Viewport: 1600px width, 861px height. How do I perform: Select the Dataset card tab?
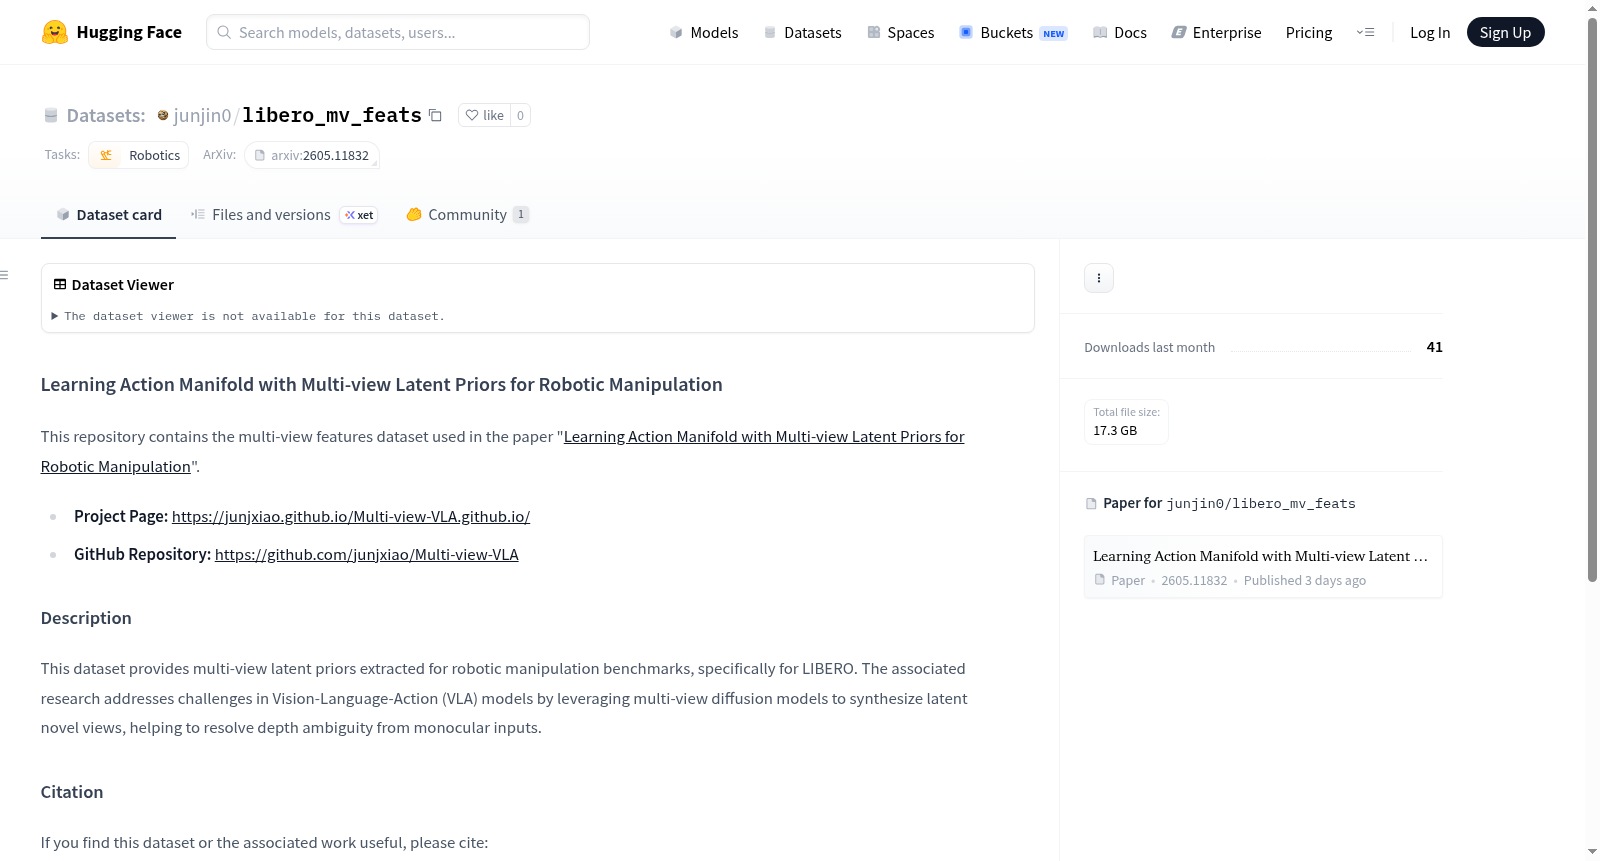(x=108, y=215)
